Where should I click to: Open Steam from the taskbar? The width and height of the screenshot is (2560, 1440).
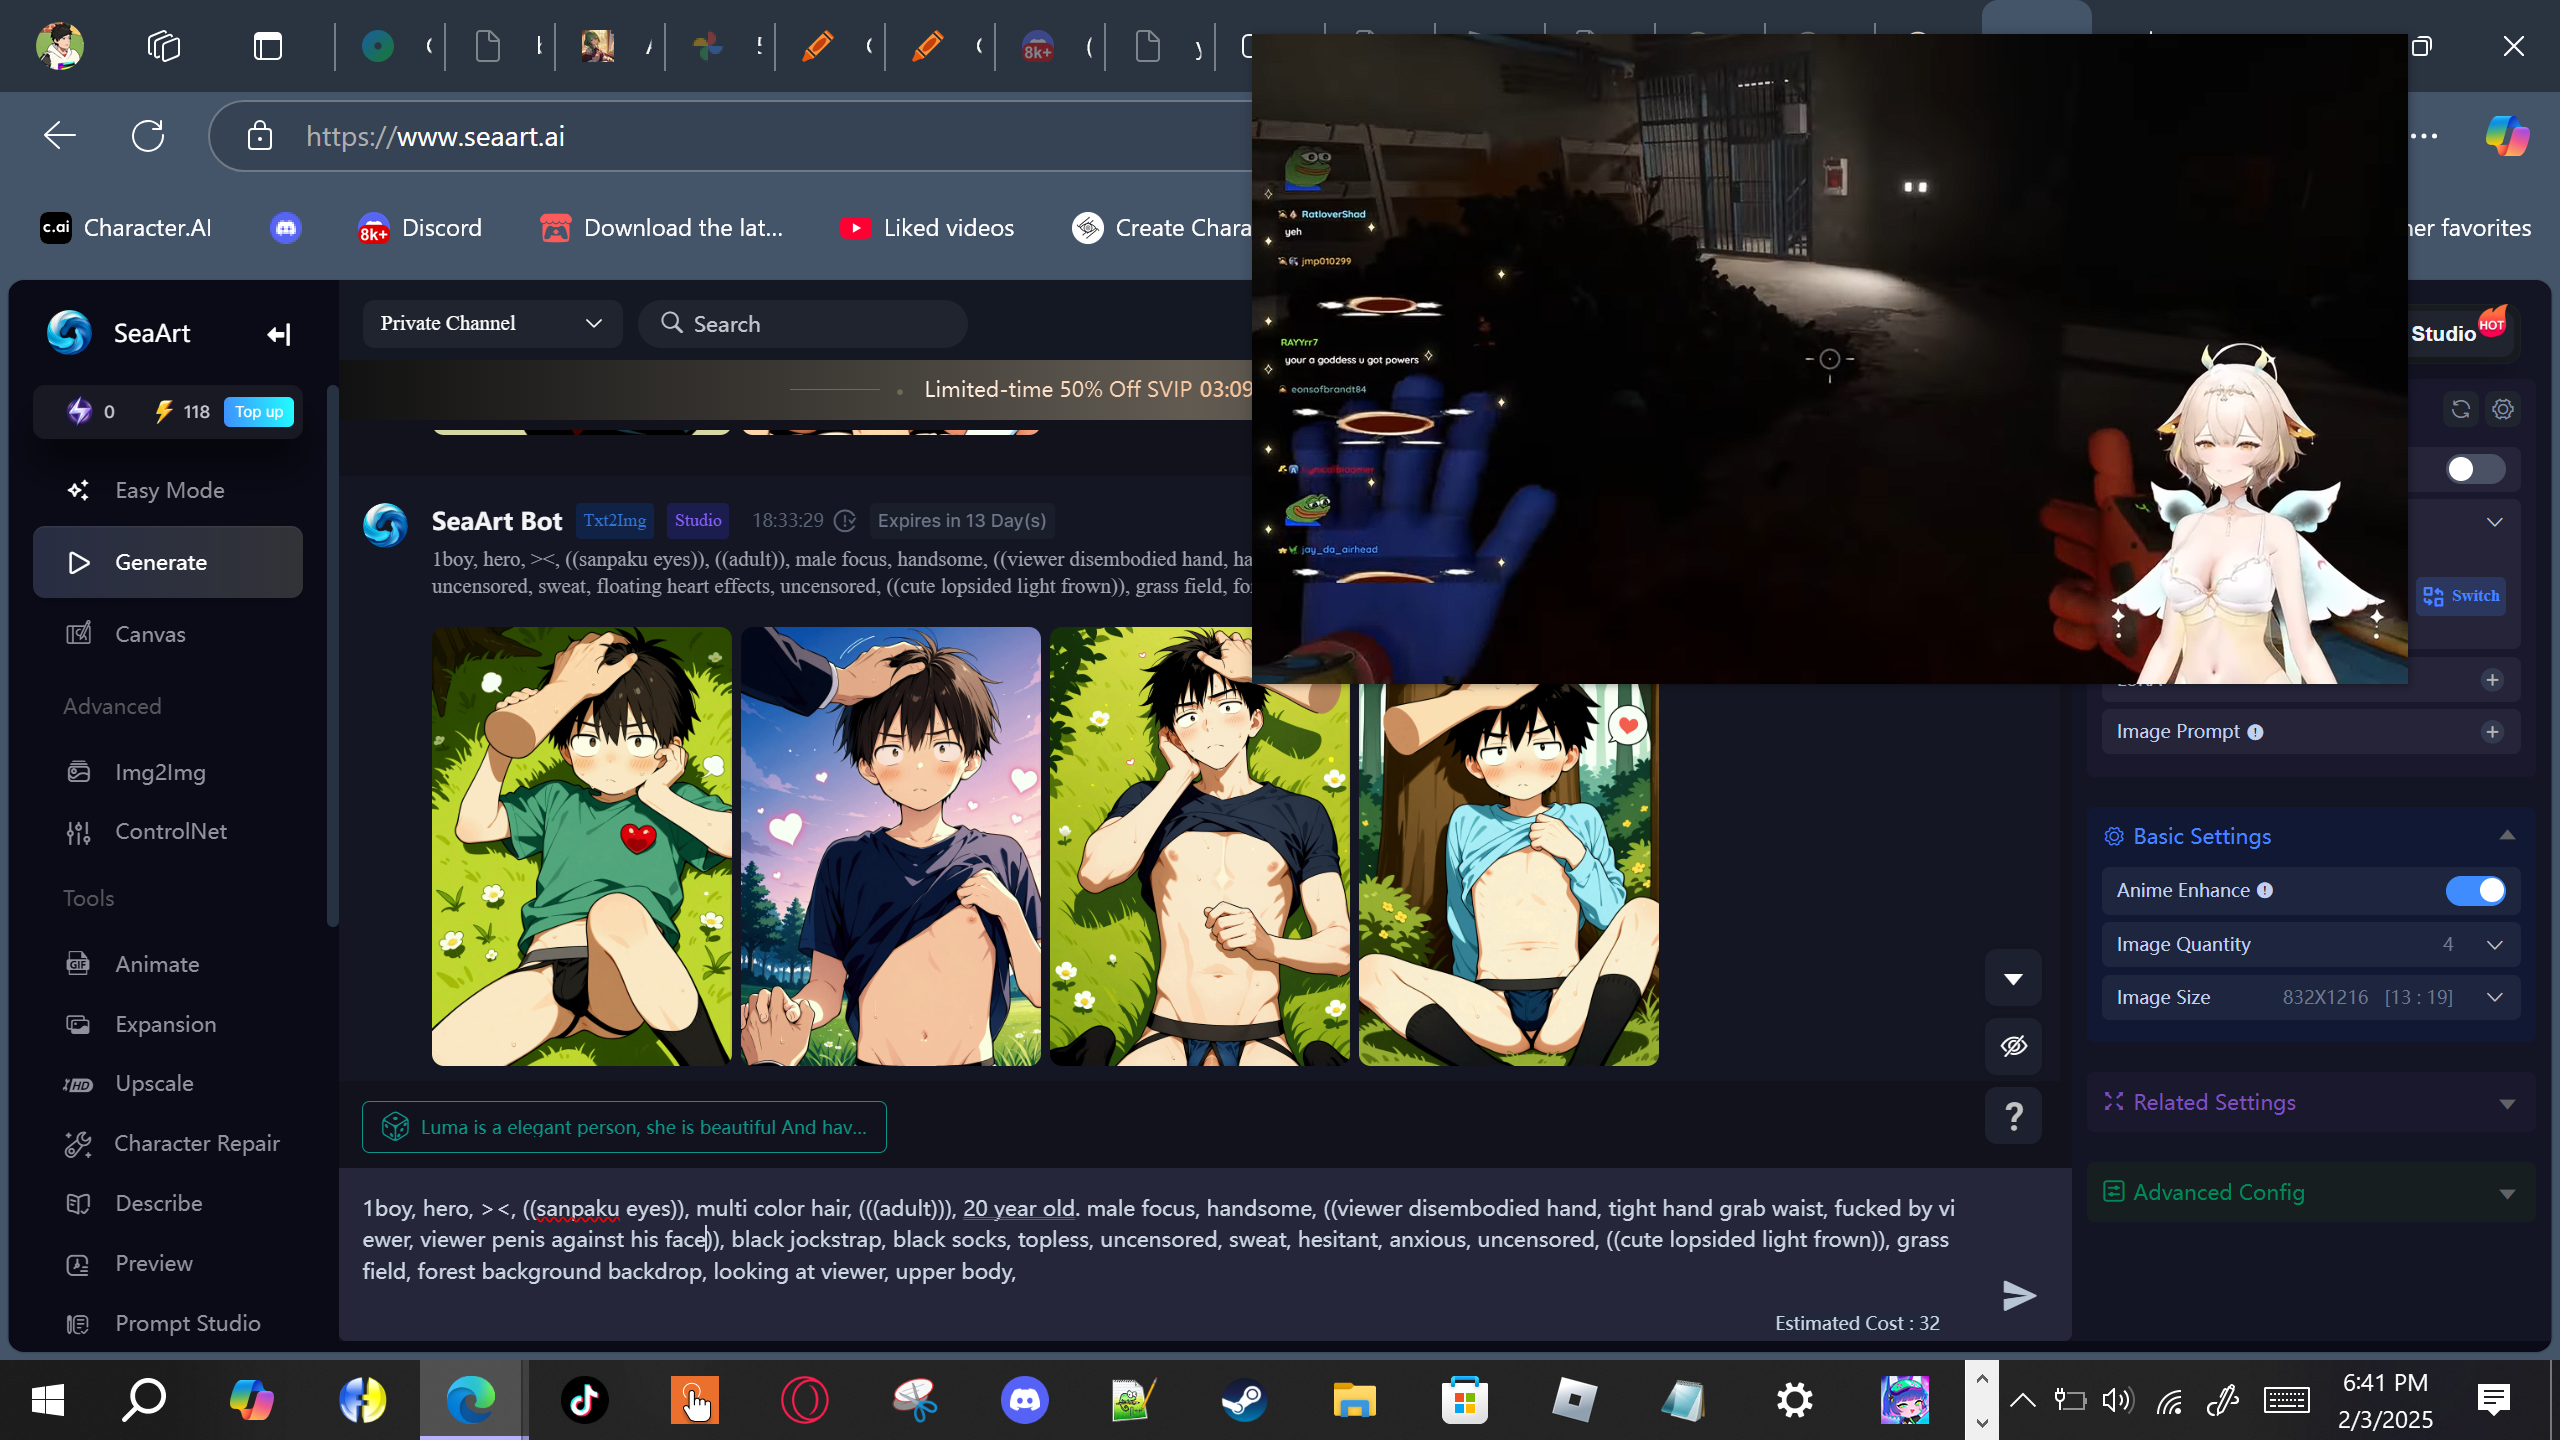tap(1245, 1400)
